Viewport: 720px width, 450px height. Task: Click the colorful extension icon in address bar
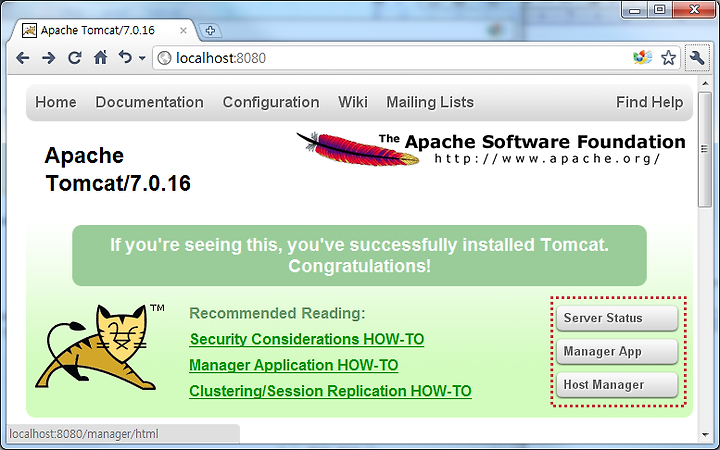642,57
